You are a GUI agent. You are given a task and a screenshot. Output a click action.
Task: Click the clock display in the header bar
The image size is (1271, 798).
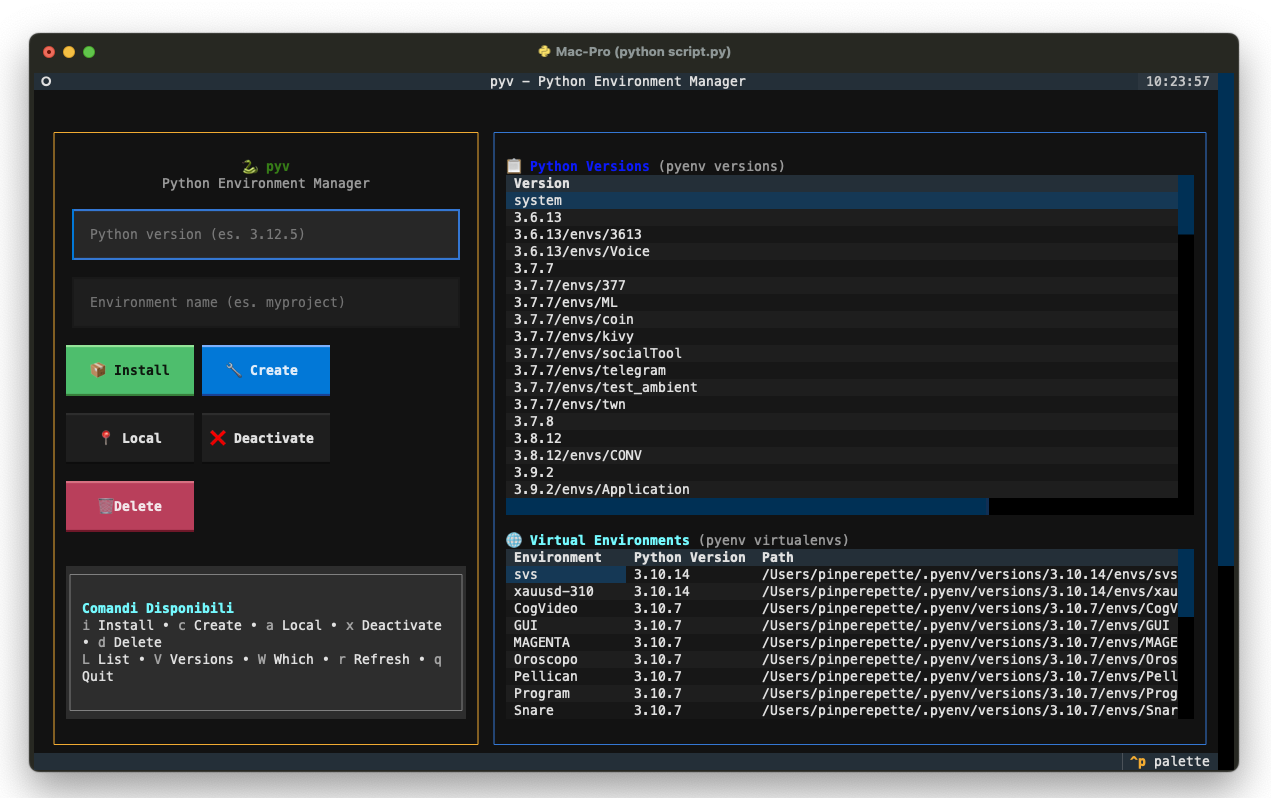tap(1178, 81)
